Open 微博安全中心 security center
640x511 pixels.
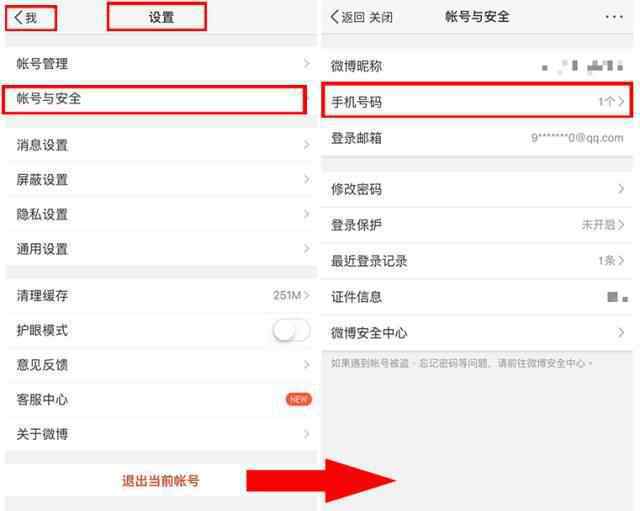(477, 333)
